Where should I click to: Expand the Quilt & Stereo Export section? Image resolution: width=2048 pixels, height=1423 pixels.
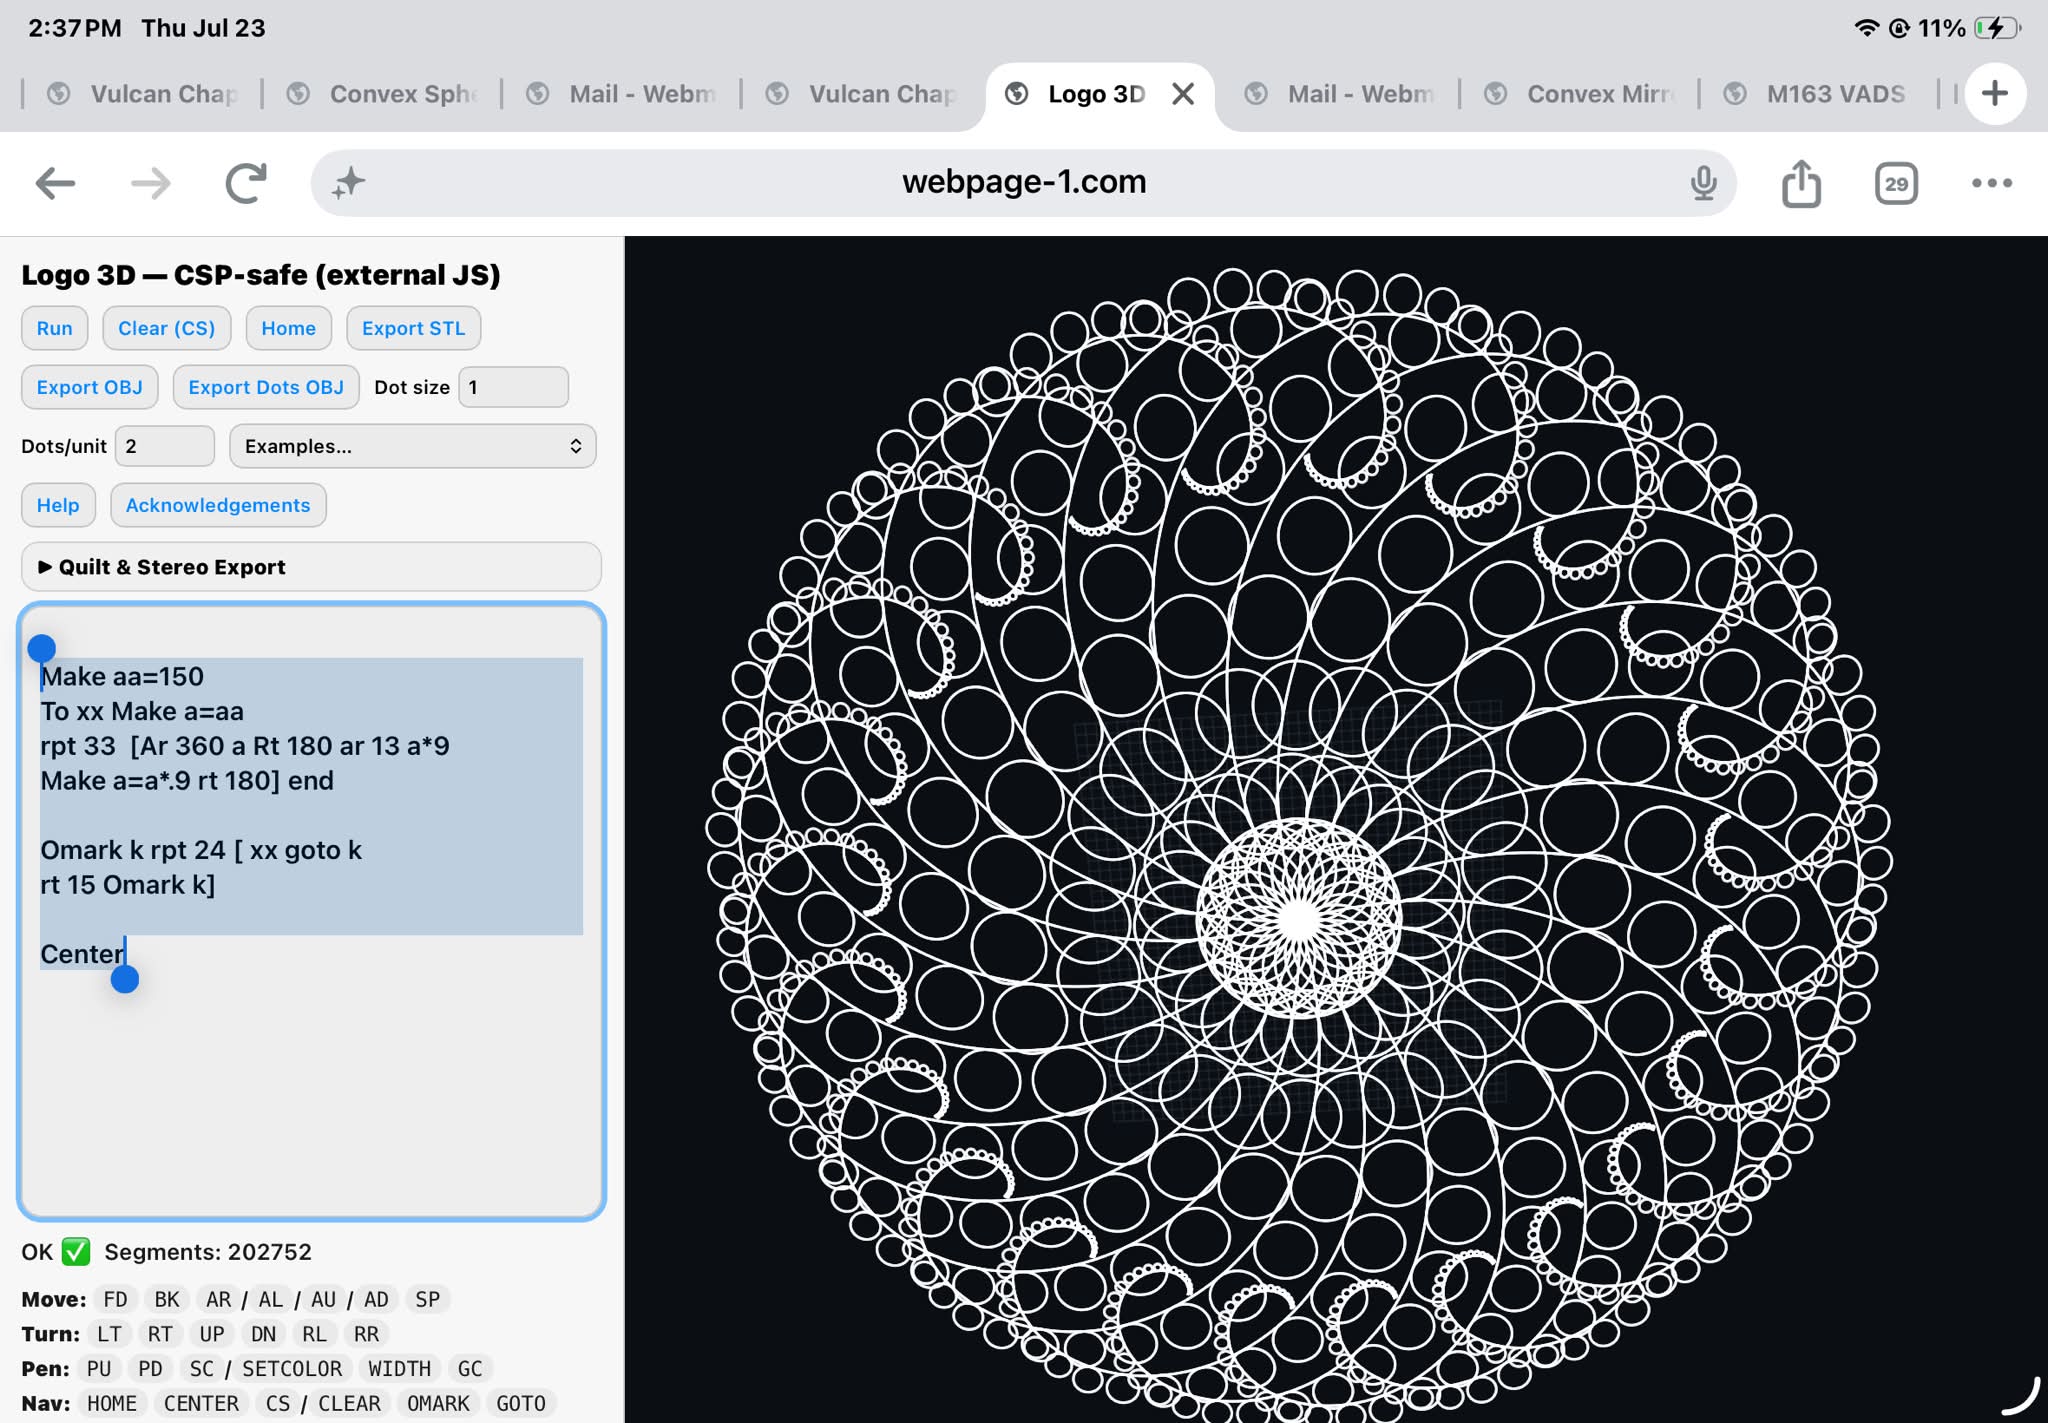coord(311,567)
